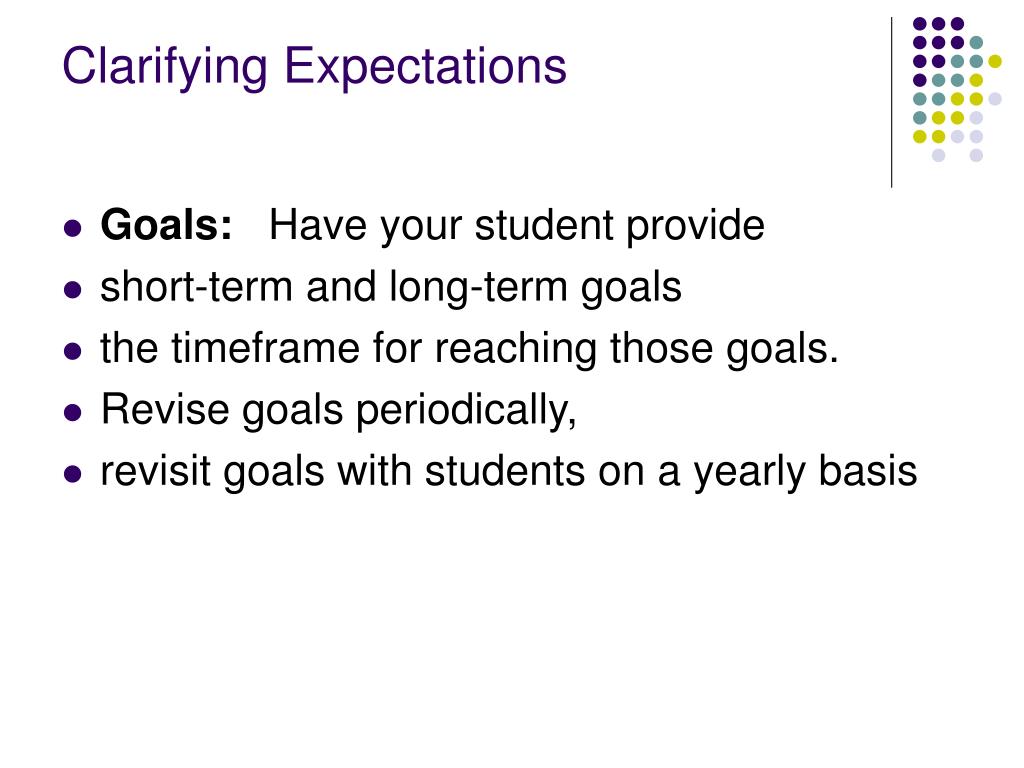Click the word 'students' in the last bullet

504,471
